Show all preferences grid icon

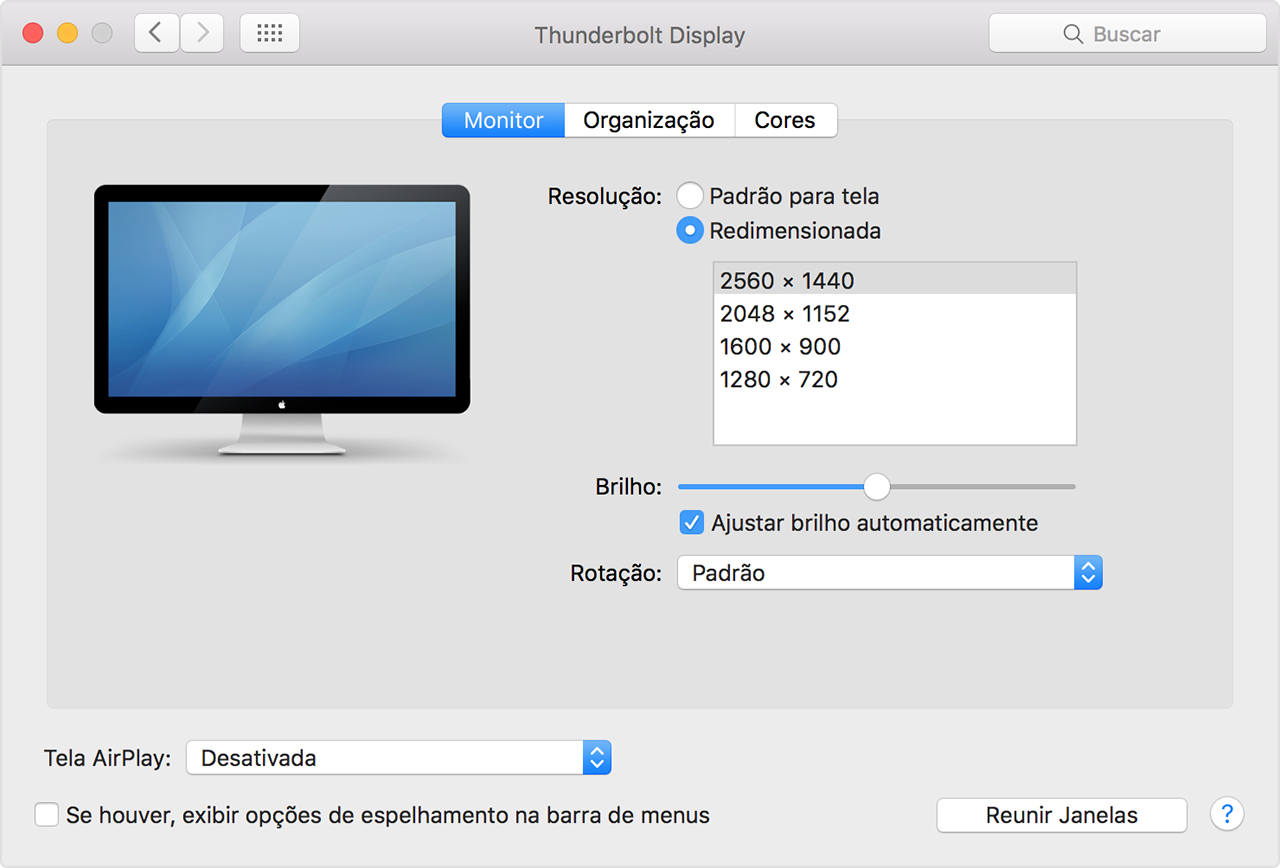click(270, 33)
